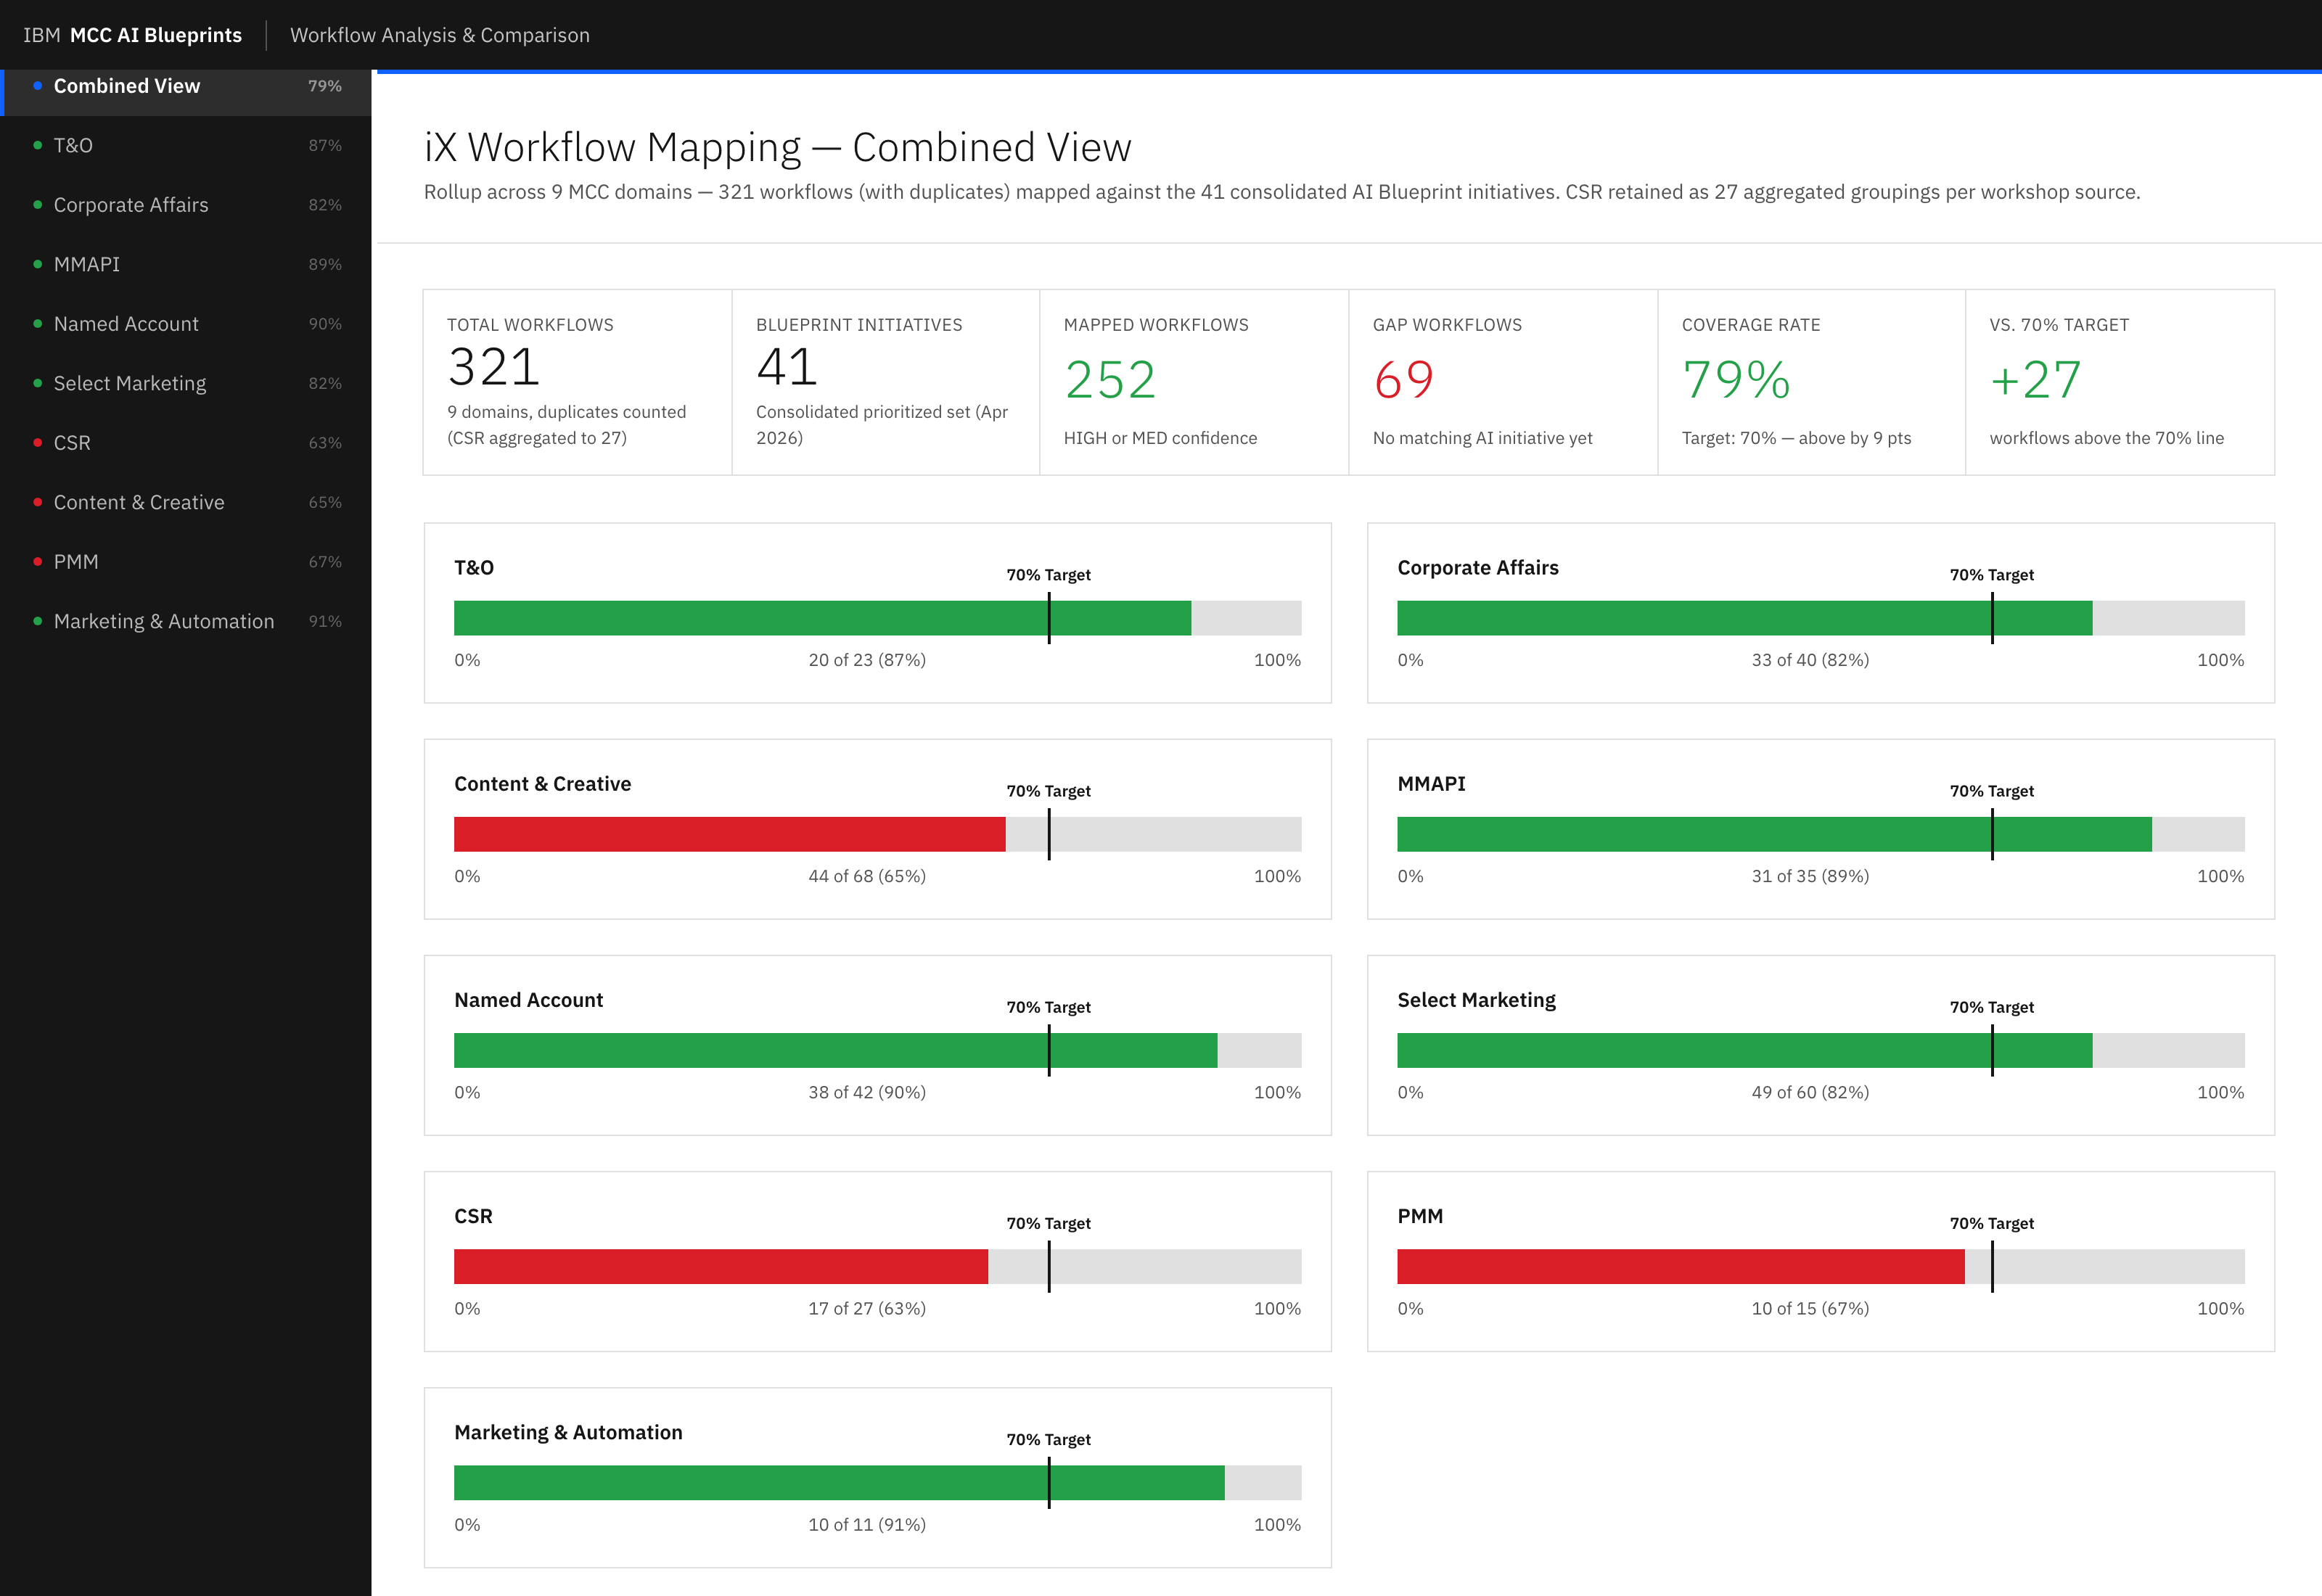Click the Corporate Affairs card heading
The height and width of the screenshot is (1596, 2322).
click(1478, 568)
